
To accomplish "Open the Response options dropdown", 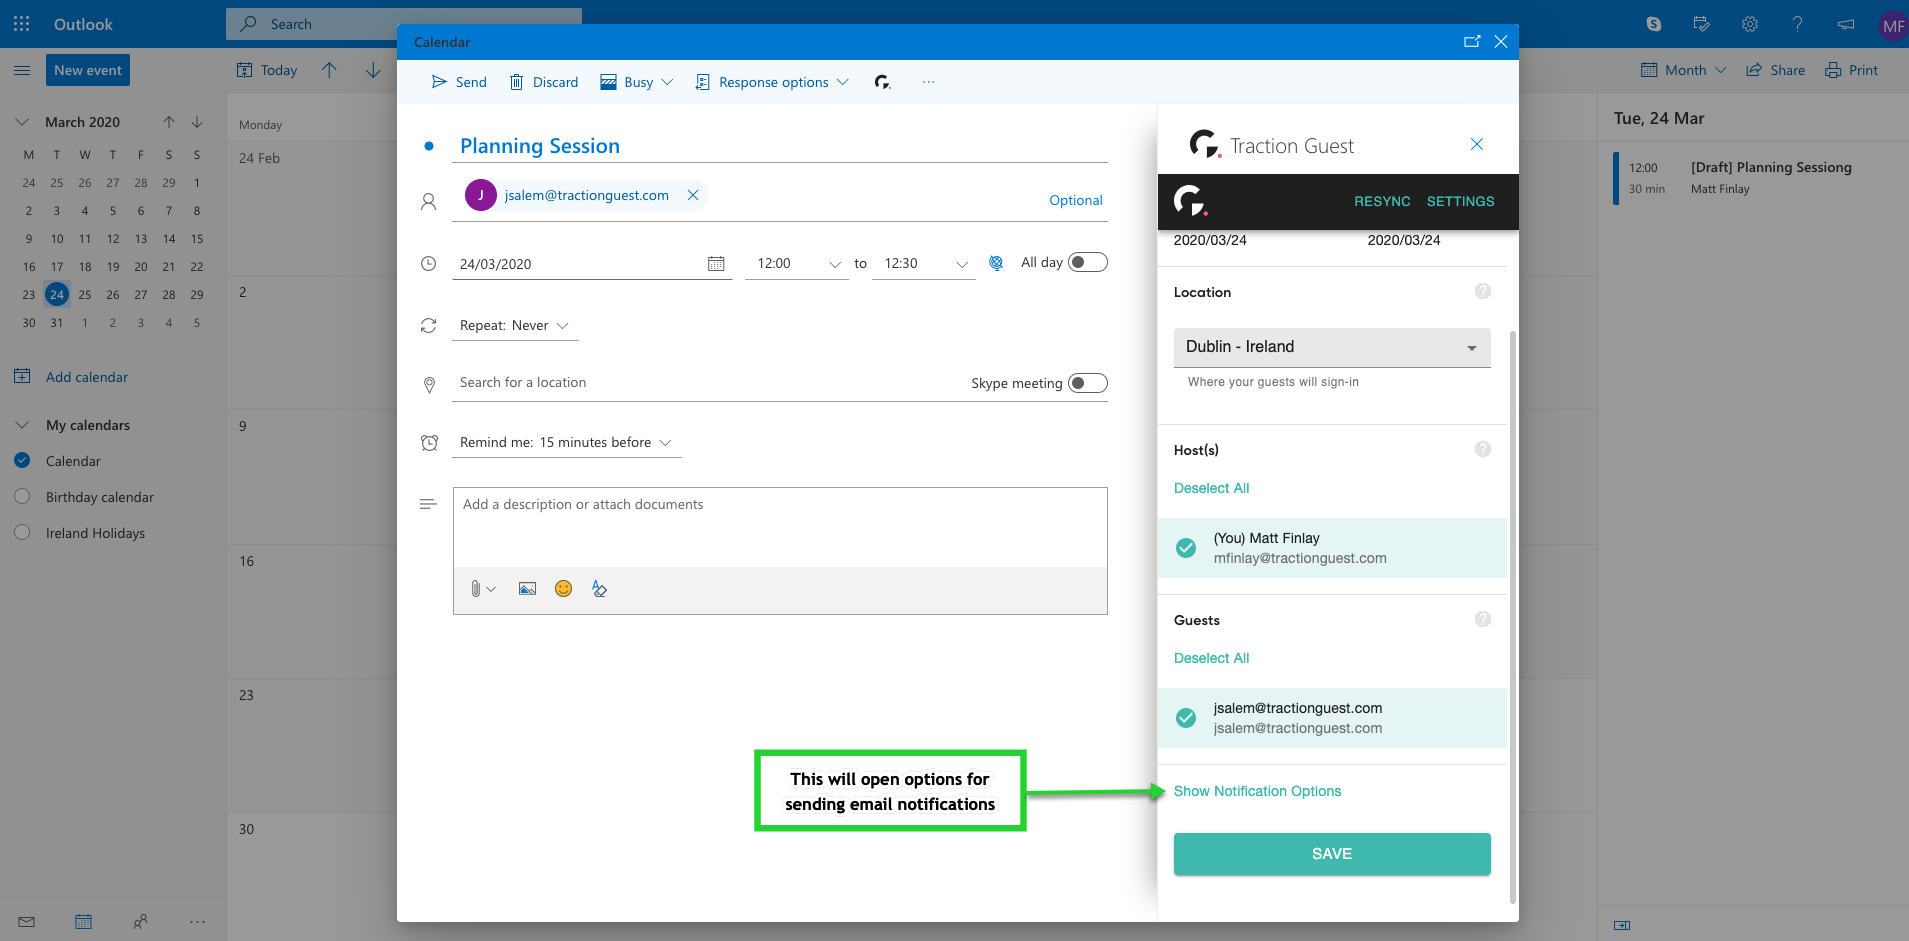I will pyautogui.click(x=772, y=82).
